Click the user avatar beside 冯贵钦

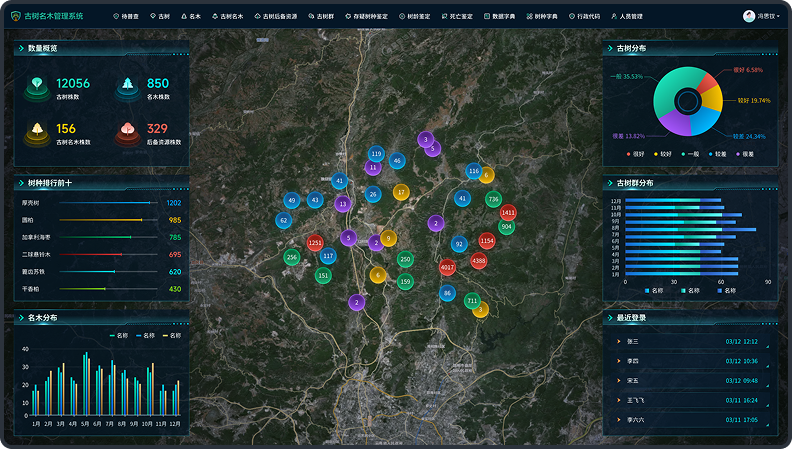point(749,17)
